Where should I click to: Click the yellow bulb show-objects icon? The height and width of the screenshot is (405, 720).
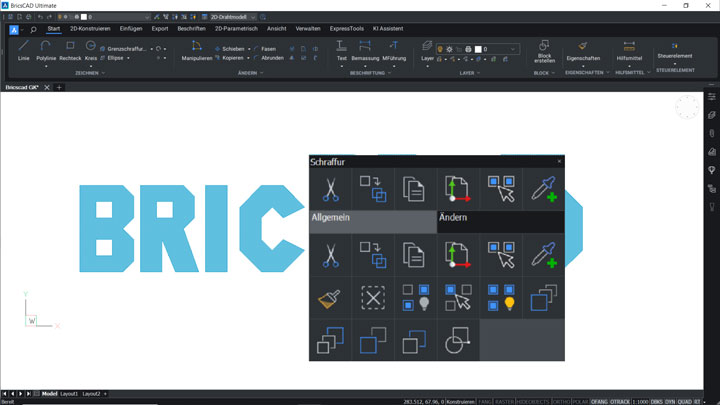coord(501,298)
